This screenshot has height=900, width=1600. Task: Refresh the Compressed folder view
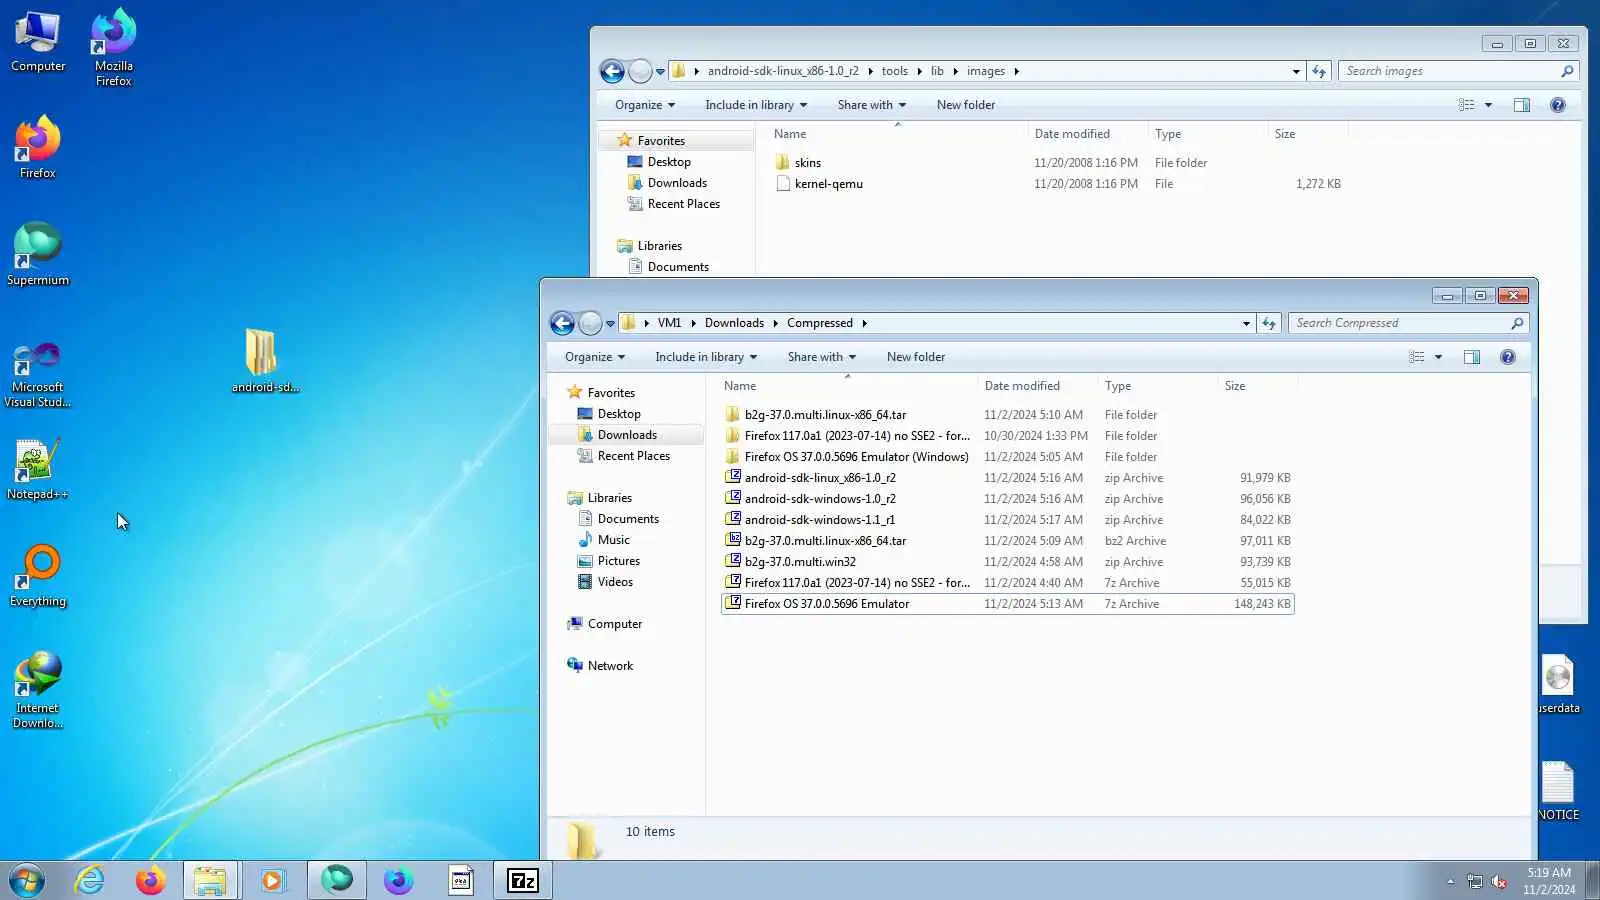[1269, 323]
